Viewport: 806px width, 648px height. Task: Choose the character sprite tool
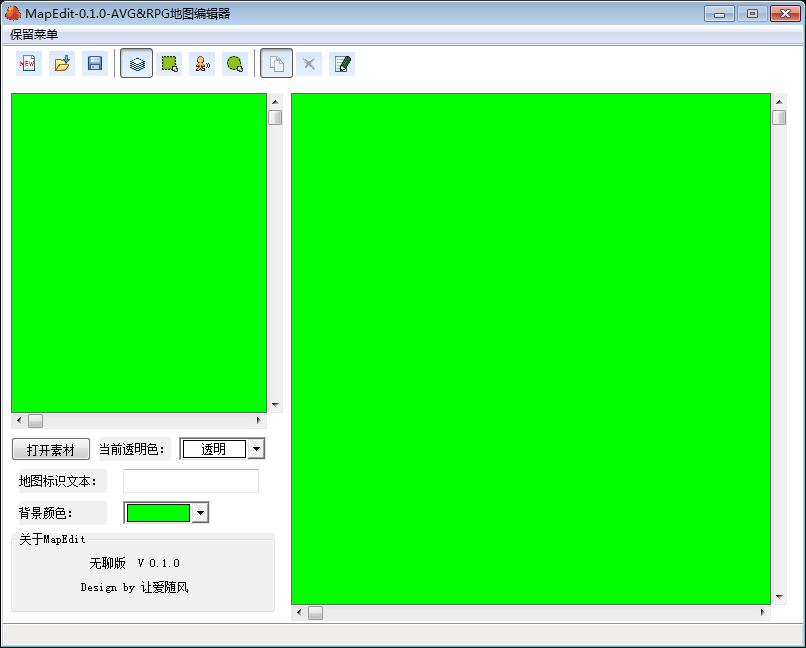click(202, 64)
